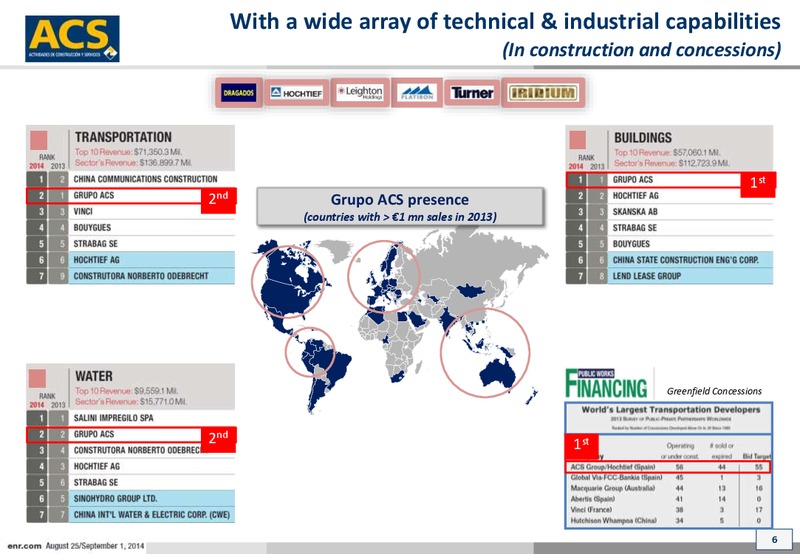The image size is (800, 554).
Task: Click the North America region on map
Action: [x=288, y=282]
